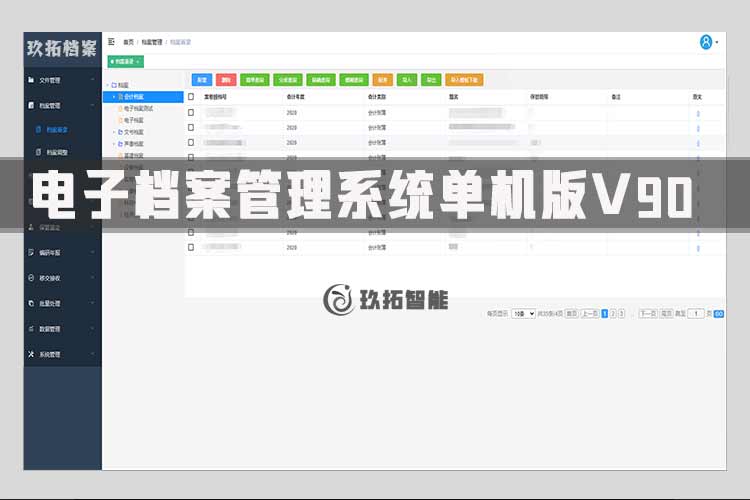Image resolution: width=750 pixels, height=500 pixels.
Task: Click the first green toolbar button after red
Action: click(x=254, y=80)
